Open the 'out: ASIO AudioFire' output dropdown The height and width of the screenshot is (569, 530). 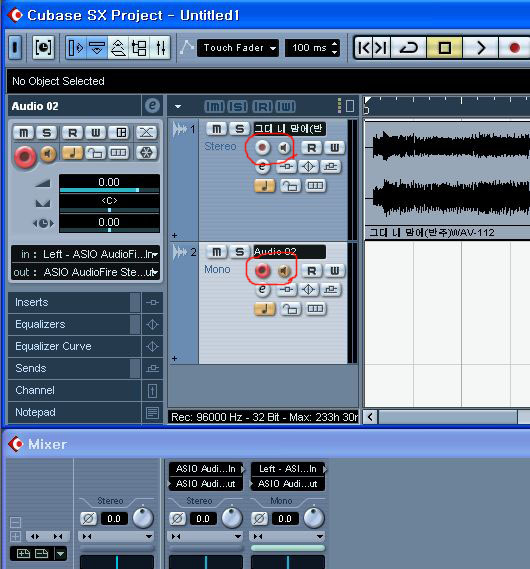click(86, 272)
